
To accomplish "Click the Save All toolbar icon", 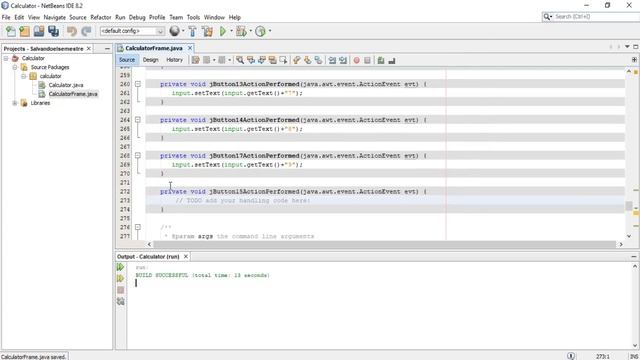I will tap(53, 31).
